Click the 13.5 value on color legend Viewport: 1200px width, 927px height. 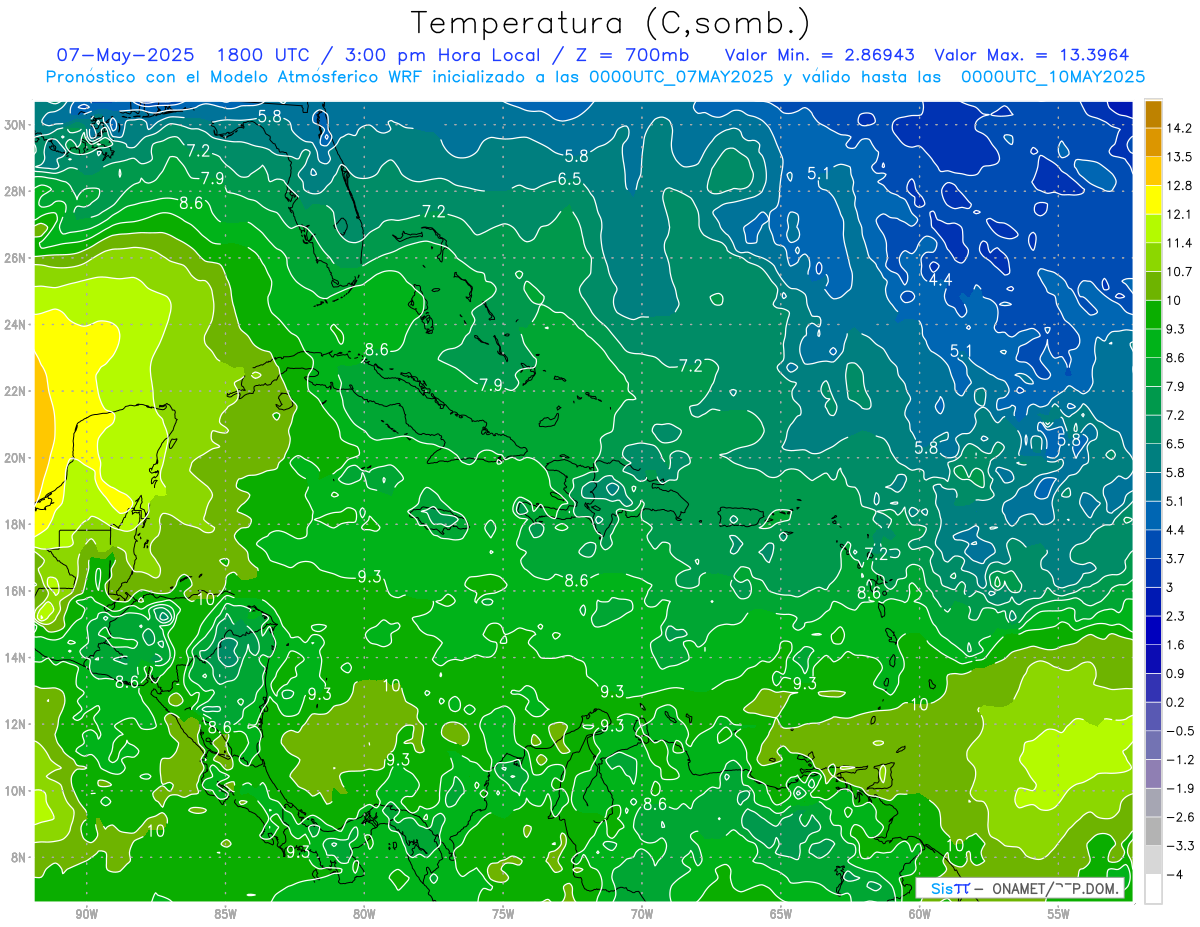pyautogui.click(x=1179, y=157)
